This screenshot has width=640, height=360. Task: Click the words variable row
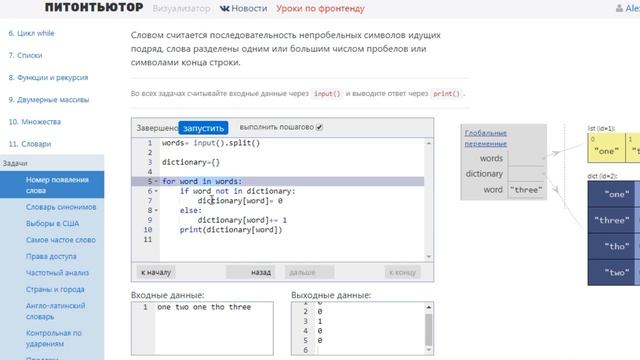[504, 158]
